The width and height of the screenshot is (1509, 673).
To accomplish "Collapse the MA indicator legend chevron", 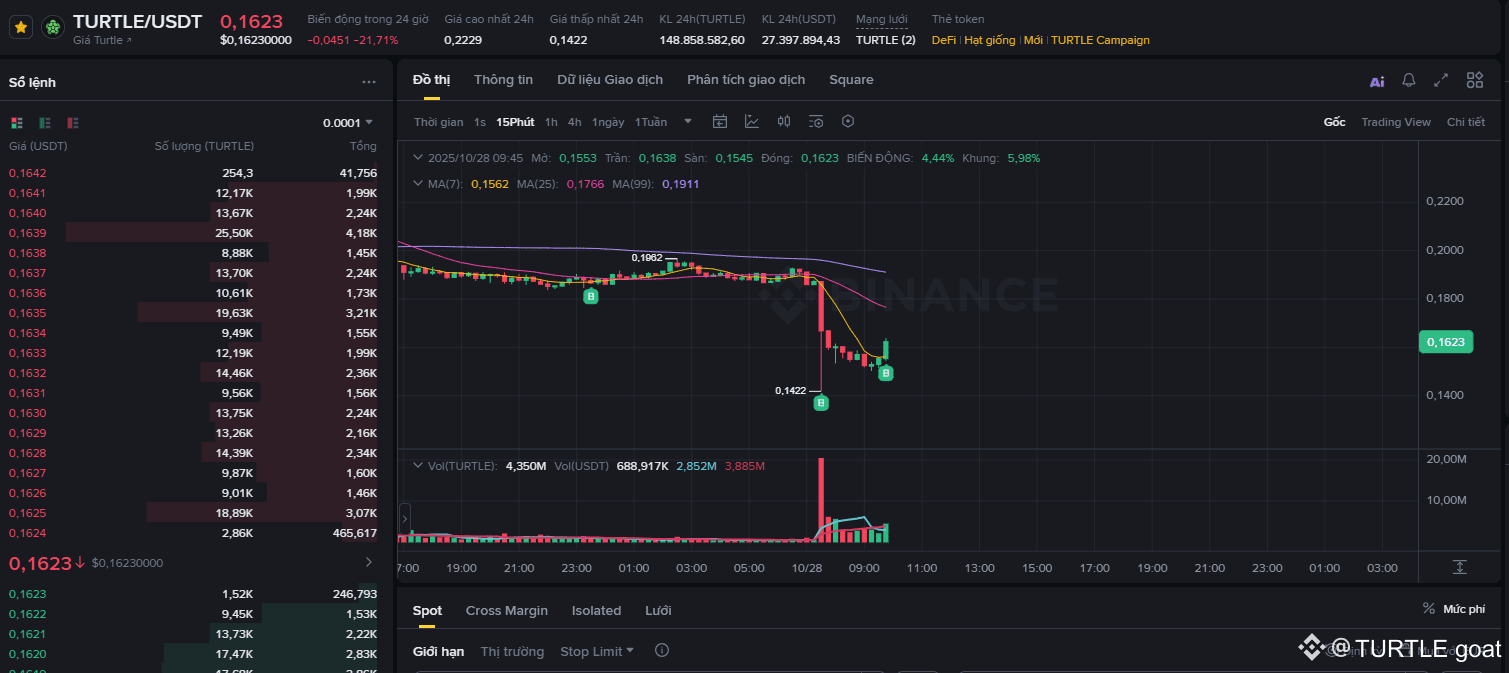I will tap(418, 184).
